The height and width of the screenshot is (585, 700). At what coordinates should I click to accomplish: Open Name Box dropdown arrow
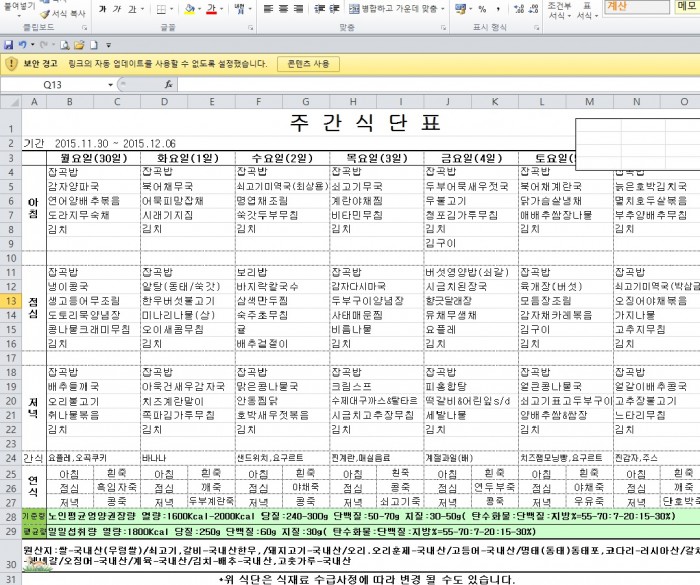click(110, 84)
